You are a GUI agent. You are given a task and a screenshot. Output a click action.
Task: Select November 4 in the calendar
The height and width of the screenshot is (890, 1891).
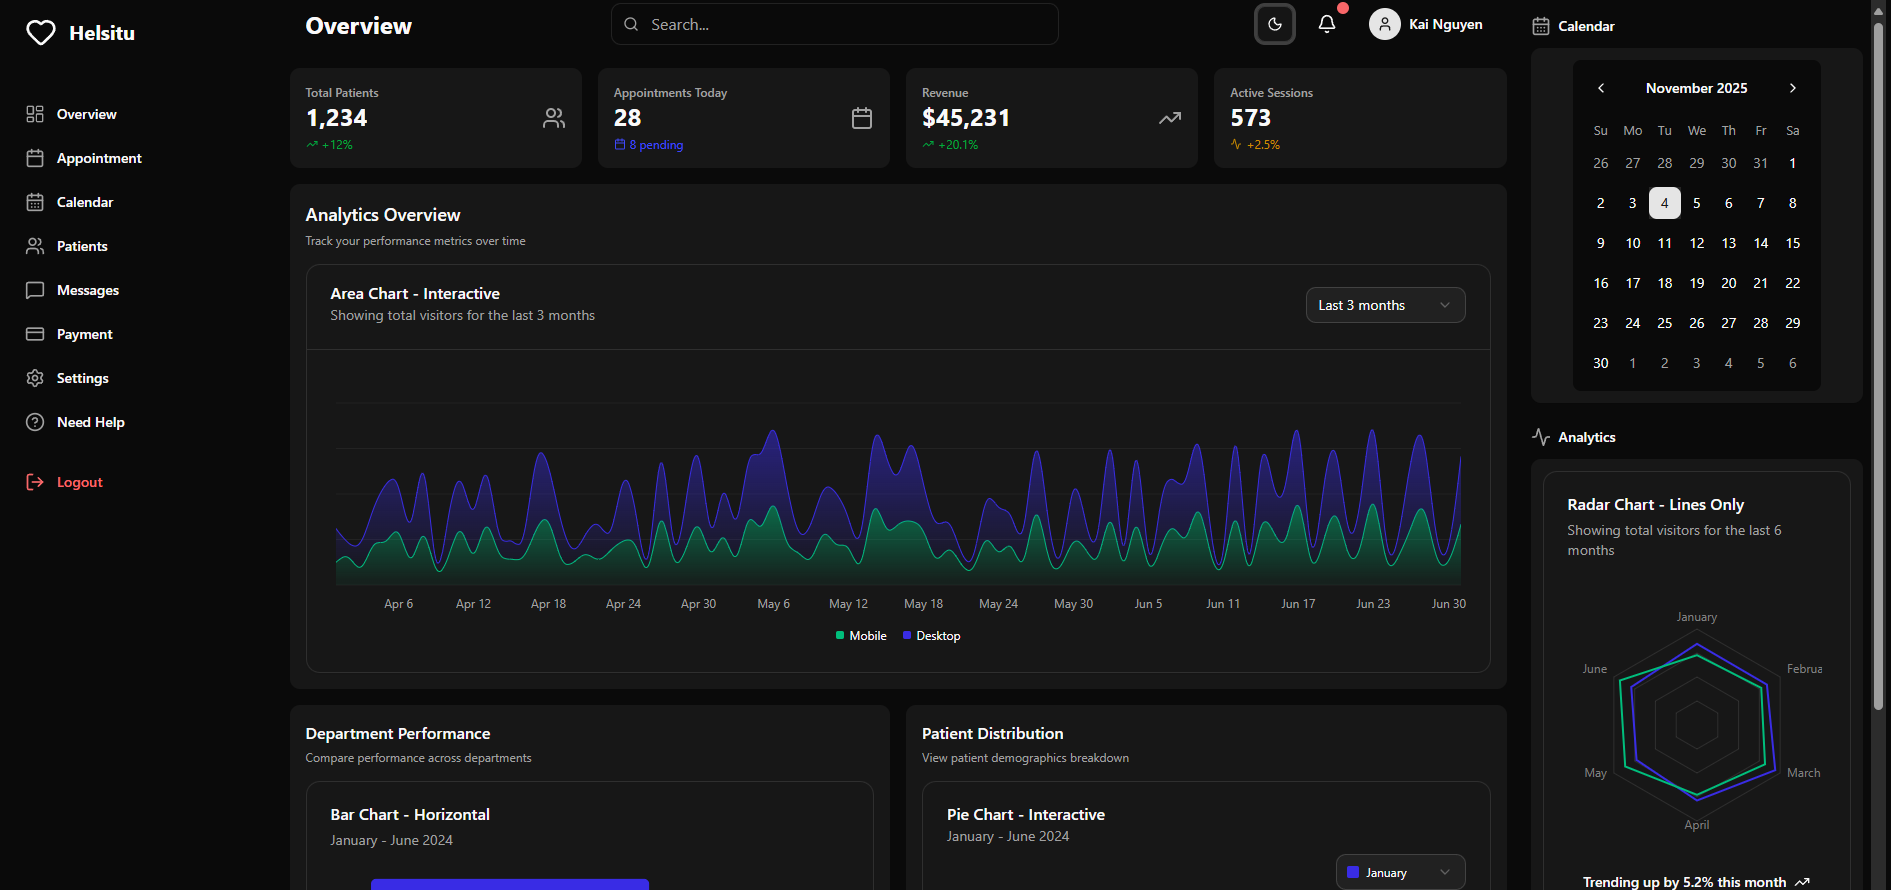pos(1665,203)
